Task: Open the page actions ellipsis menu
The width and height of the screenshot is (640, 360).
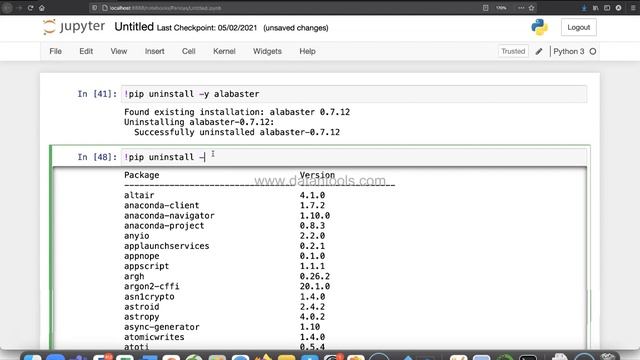Action: tap(521, 8)
